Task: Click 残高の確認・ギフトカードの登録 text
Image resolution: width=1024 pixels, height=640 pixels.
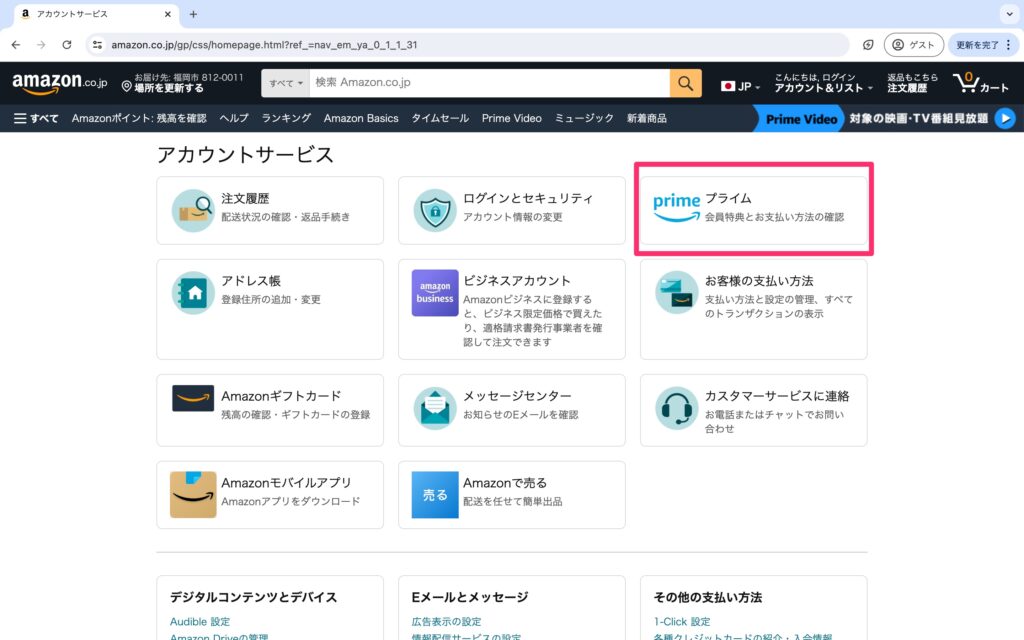Action: click(295, 414)
